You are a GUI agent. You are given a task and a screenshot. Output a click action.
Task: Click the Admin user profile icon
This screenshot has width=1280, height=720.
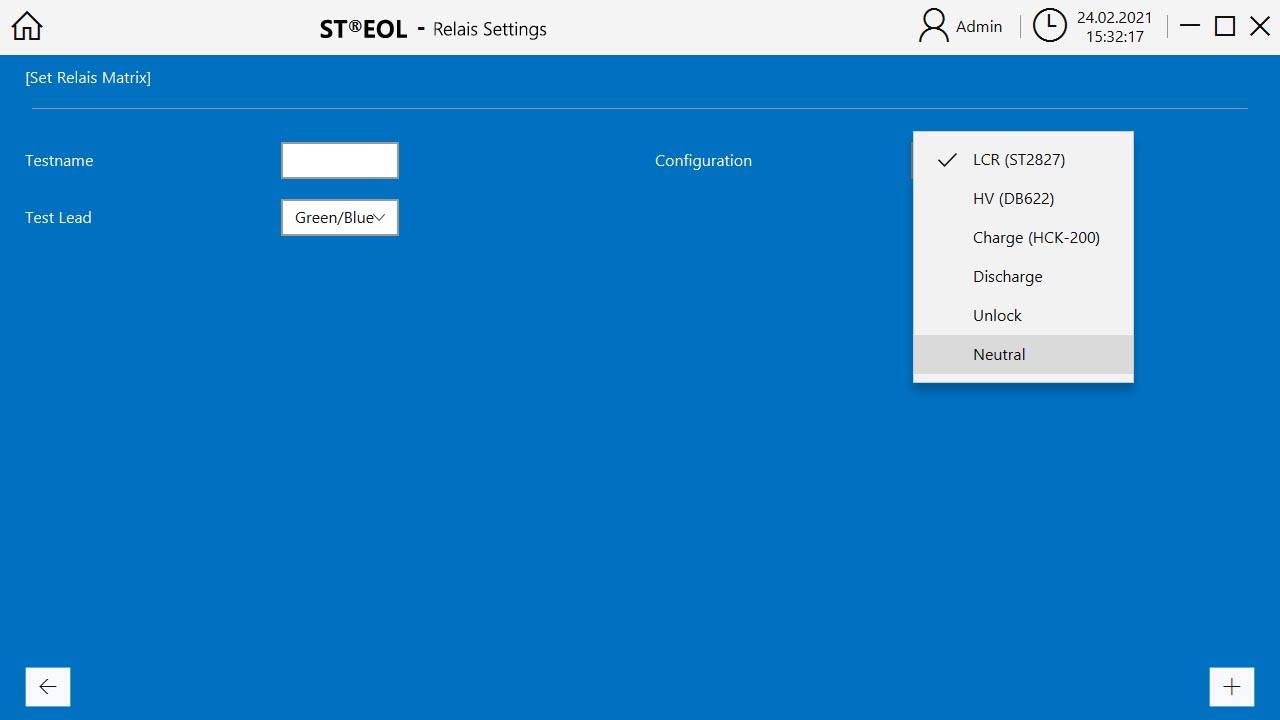[933, 27]
